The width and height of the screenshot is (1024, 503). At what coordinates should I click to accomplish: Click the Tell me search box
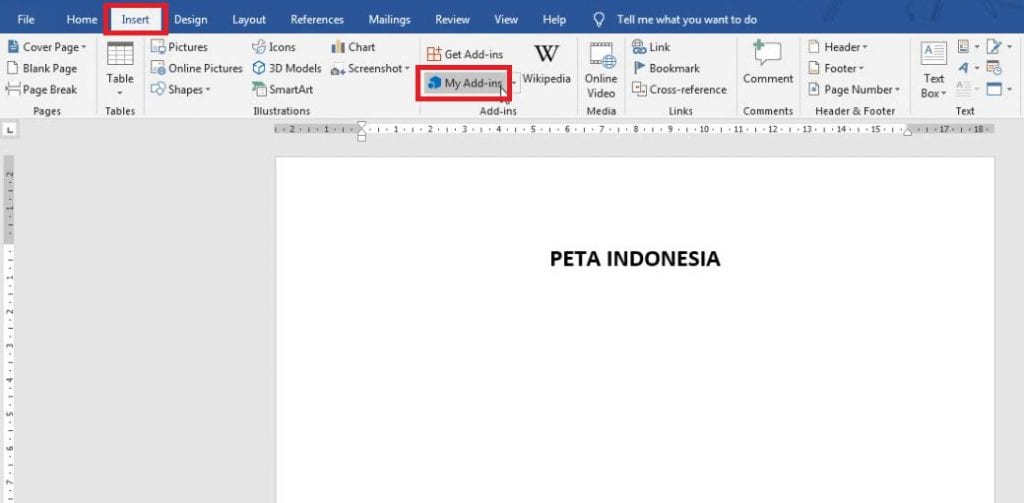click(x=686, y=20)
